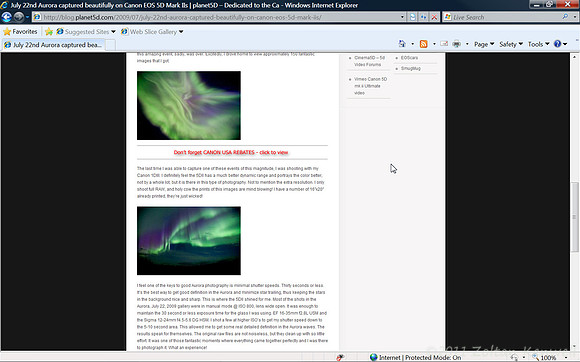This screenshot has width=580, height=362.
Task: Click the address bar URL field
Action: pyautogui.click(x=218, y=17)
